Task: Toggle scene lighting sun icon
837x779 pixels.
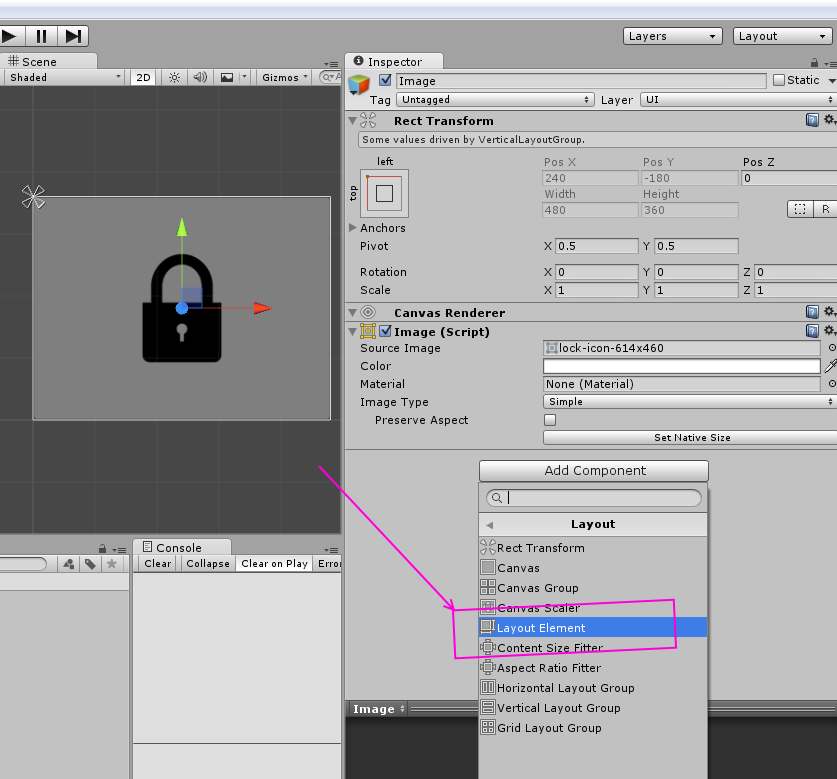Action: [174, 77]
